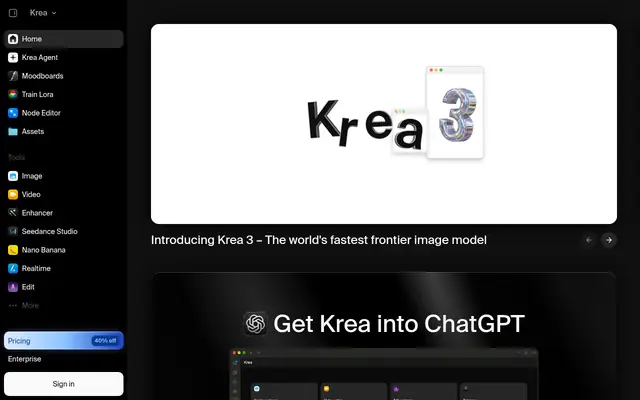This screenshot has height=400, width=640.
Task: Expand More tools ellipsis icon
Action: tap(13, 305)
